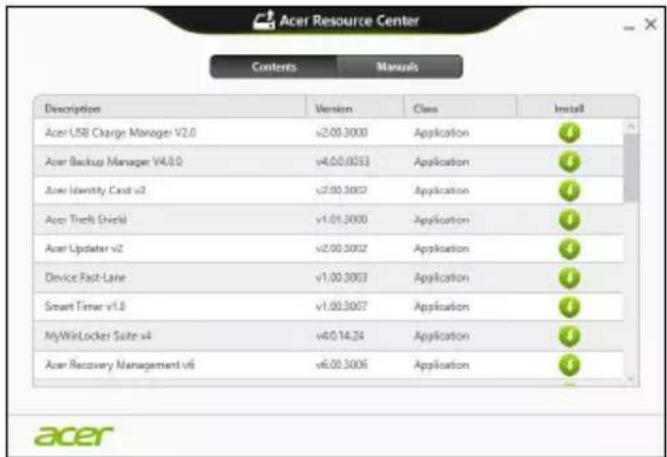
Task: Click install arrow for Acer Updater v2
Action: 569,249
